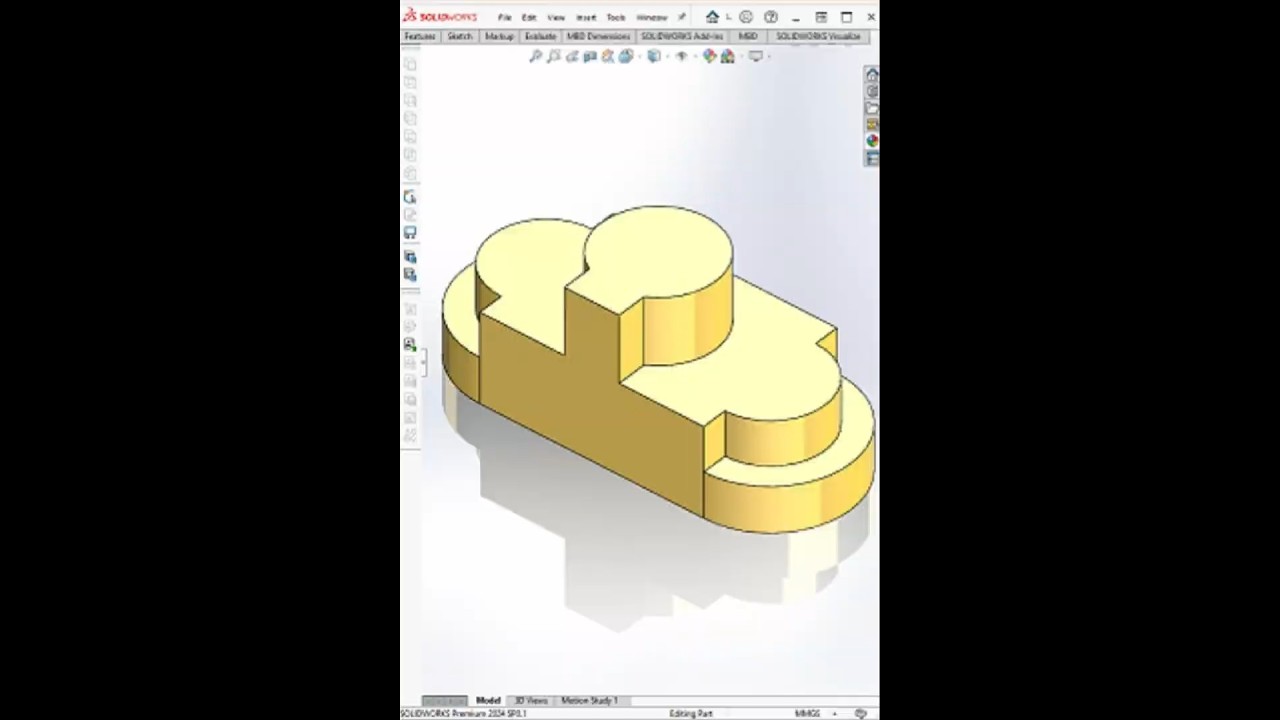This screenshot has height=720, width=1280.
Task: Switch to the MBD tab
Action: coord(748,36)
